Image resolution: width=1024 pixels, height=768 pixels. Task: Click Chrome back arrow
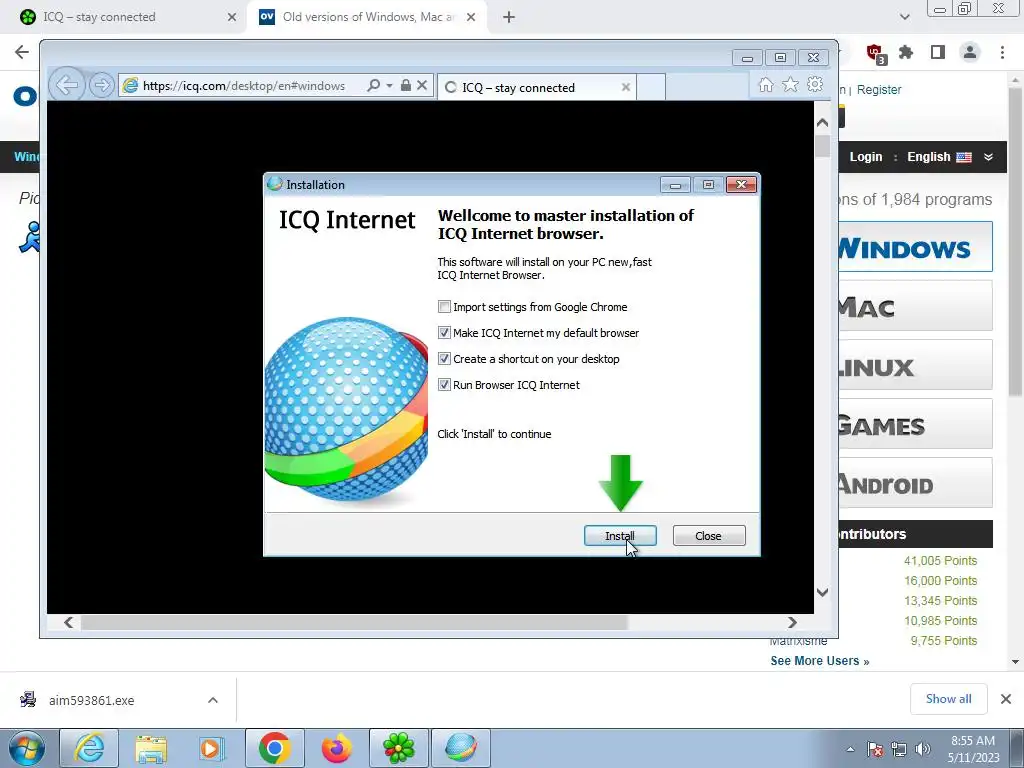coord(22,52)
